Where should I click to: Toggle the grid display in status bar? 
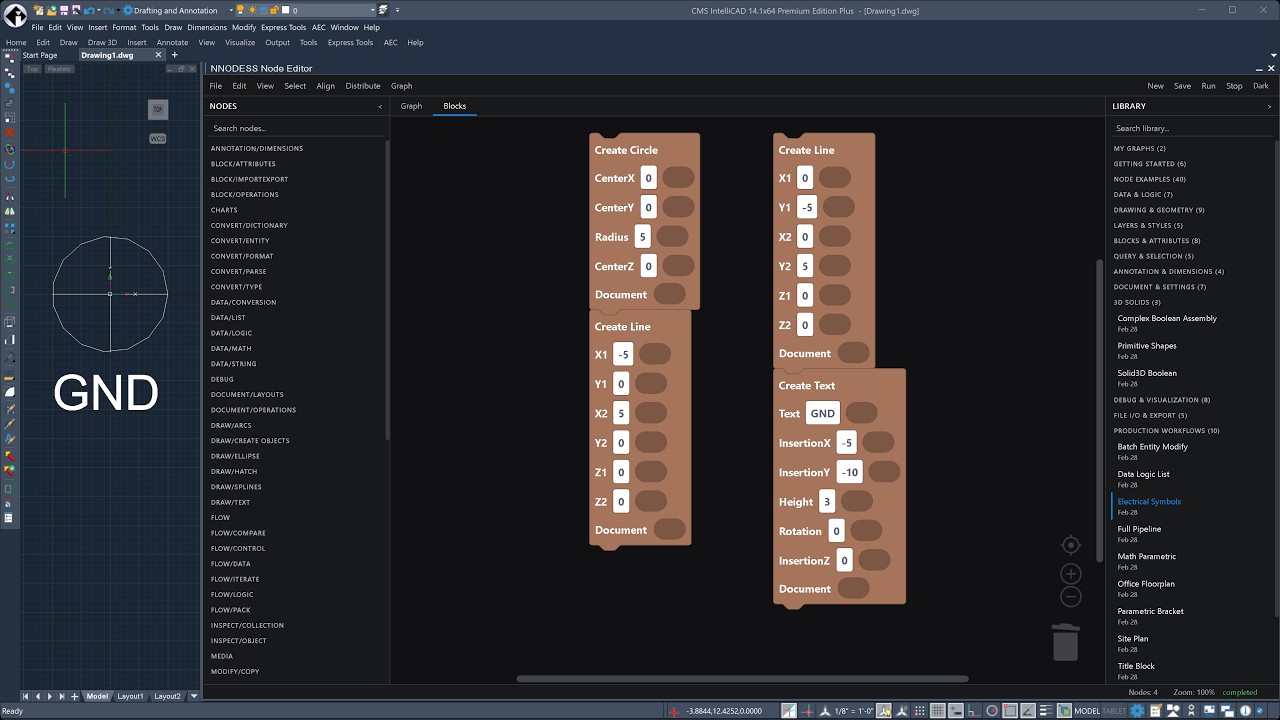click(x=937, y=711)
